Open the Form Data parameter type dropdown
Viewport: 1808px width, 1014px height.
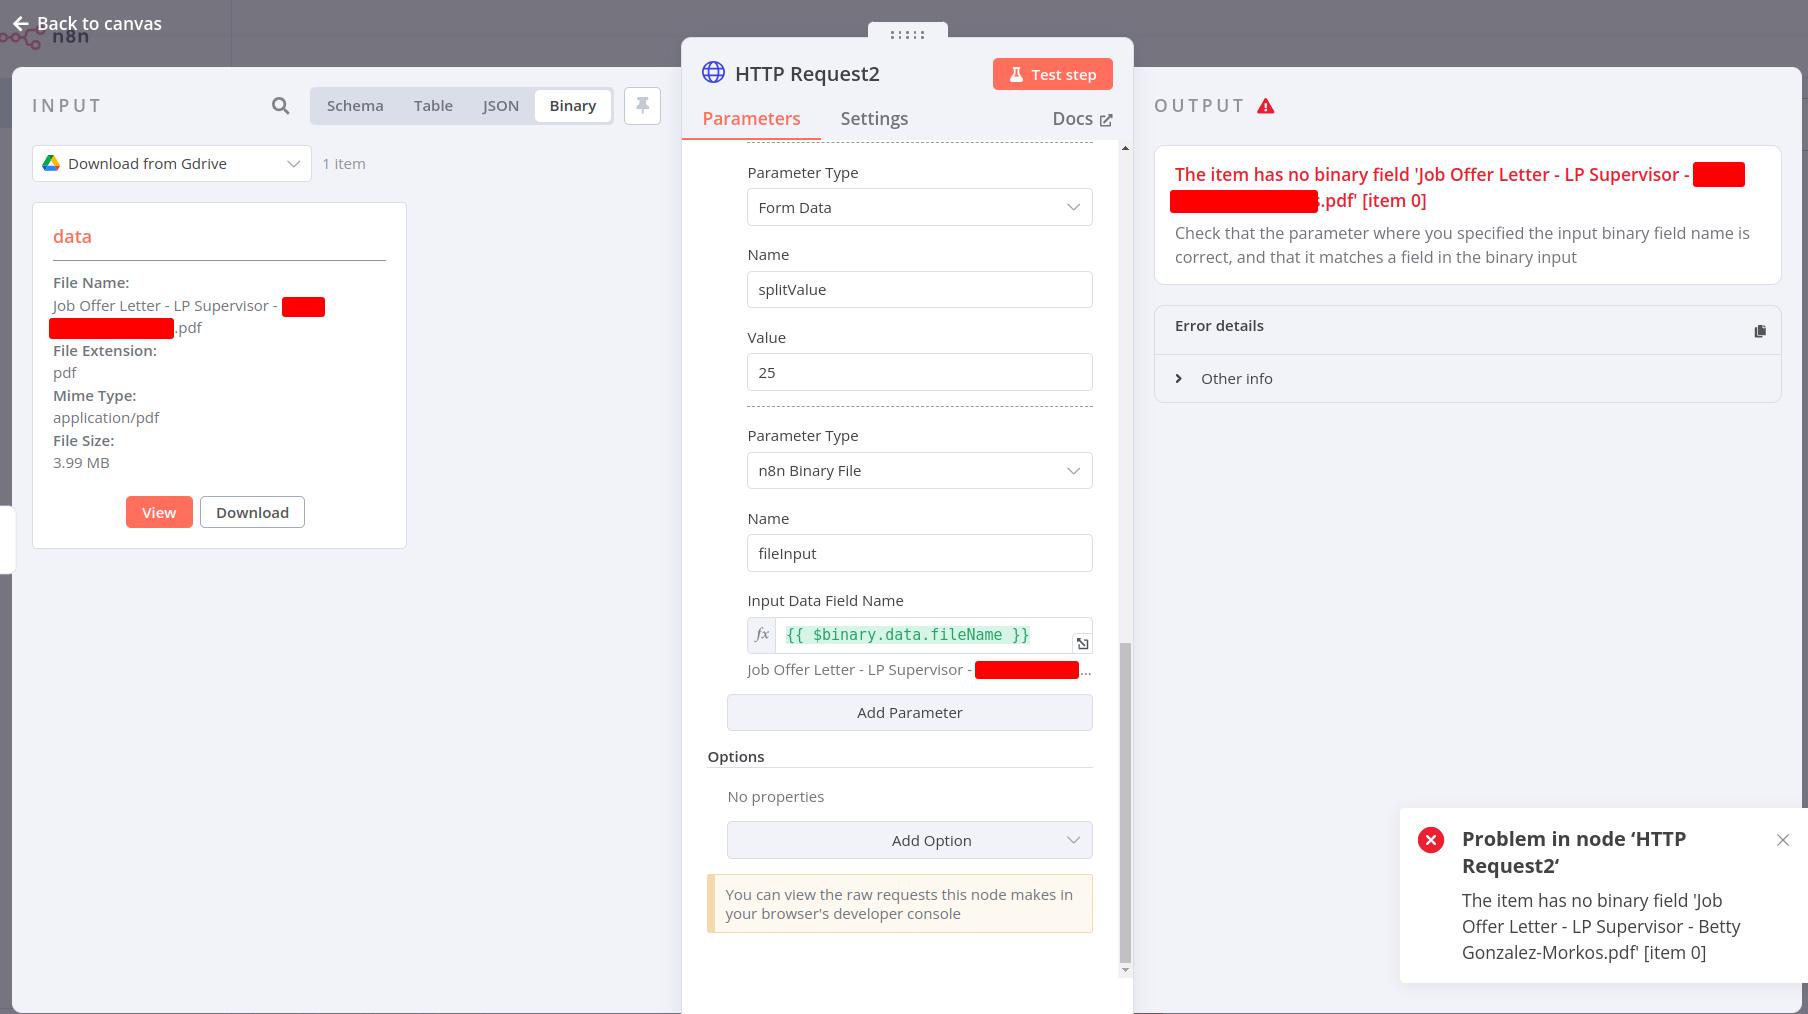(919, 207)
